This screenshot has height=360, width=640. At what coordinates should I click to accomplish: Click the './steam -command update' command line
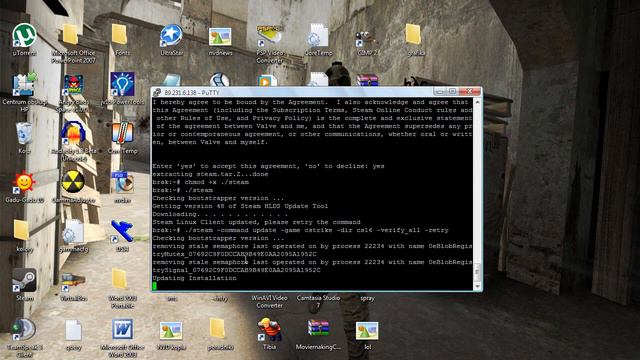tap(300, 230)
